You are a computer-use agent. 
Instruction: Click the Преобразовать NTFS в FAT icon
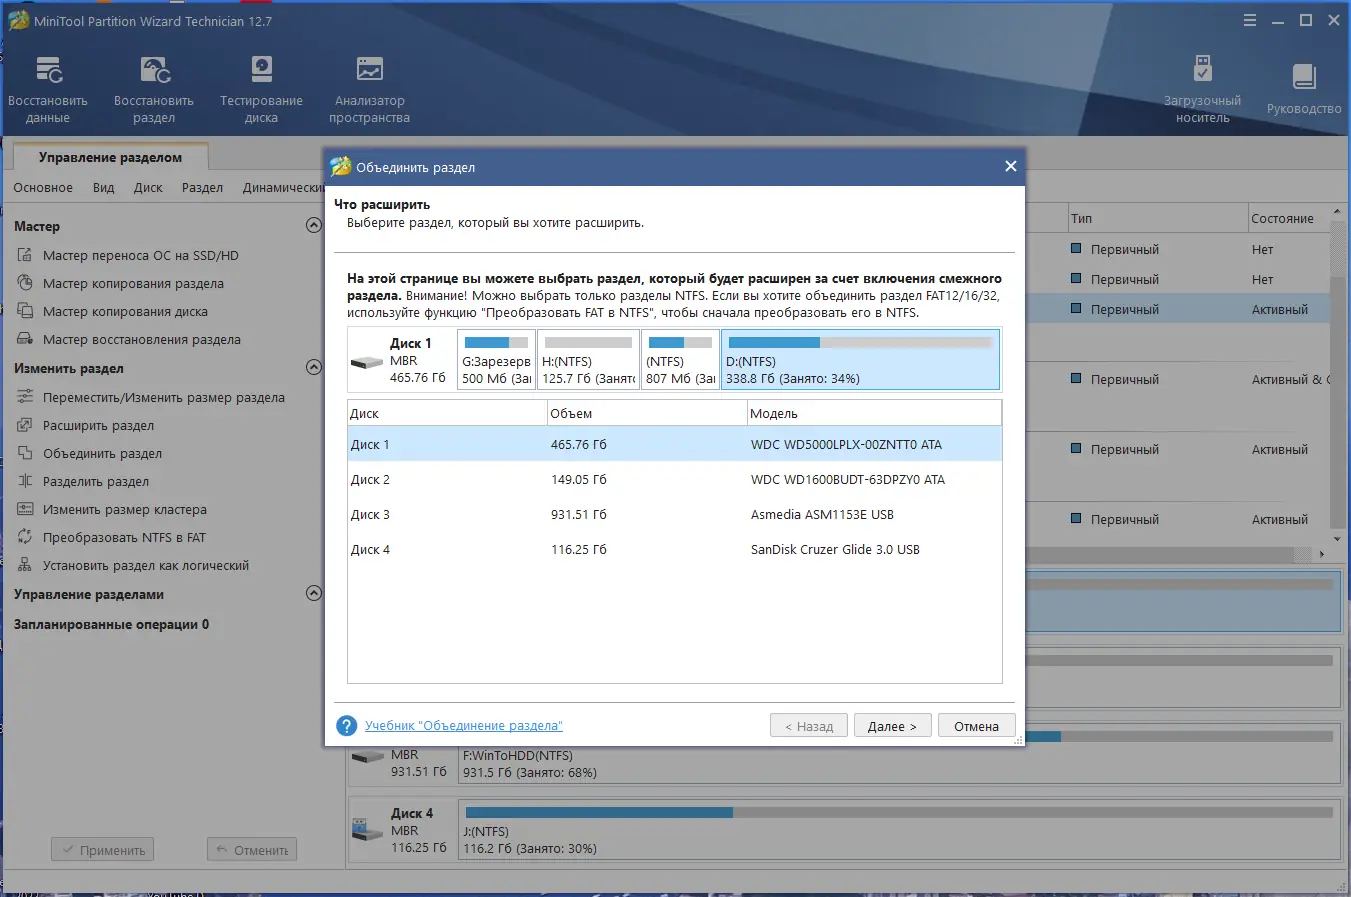25,537
